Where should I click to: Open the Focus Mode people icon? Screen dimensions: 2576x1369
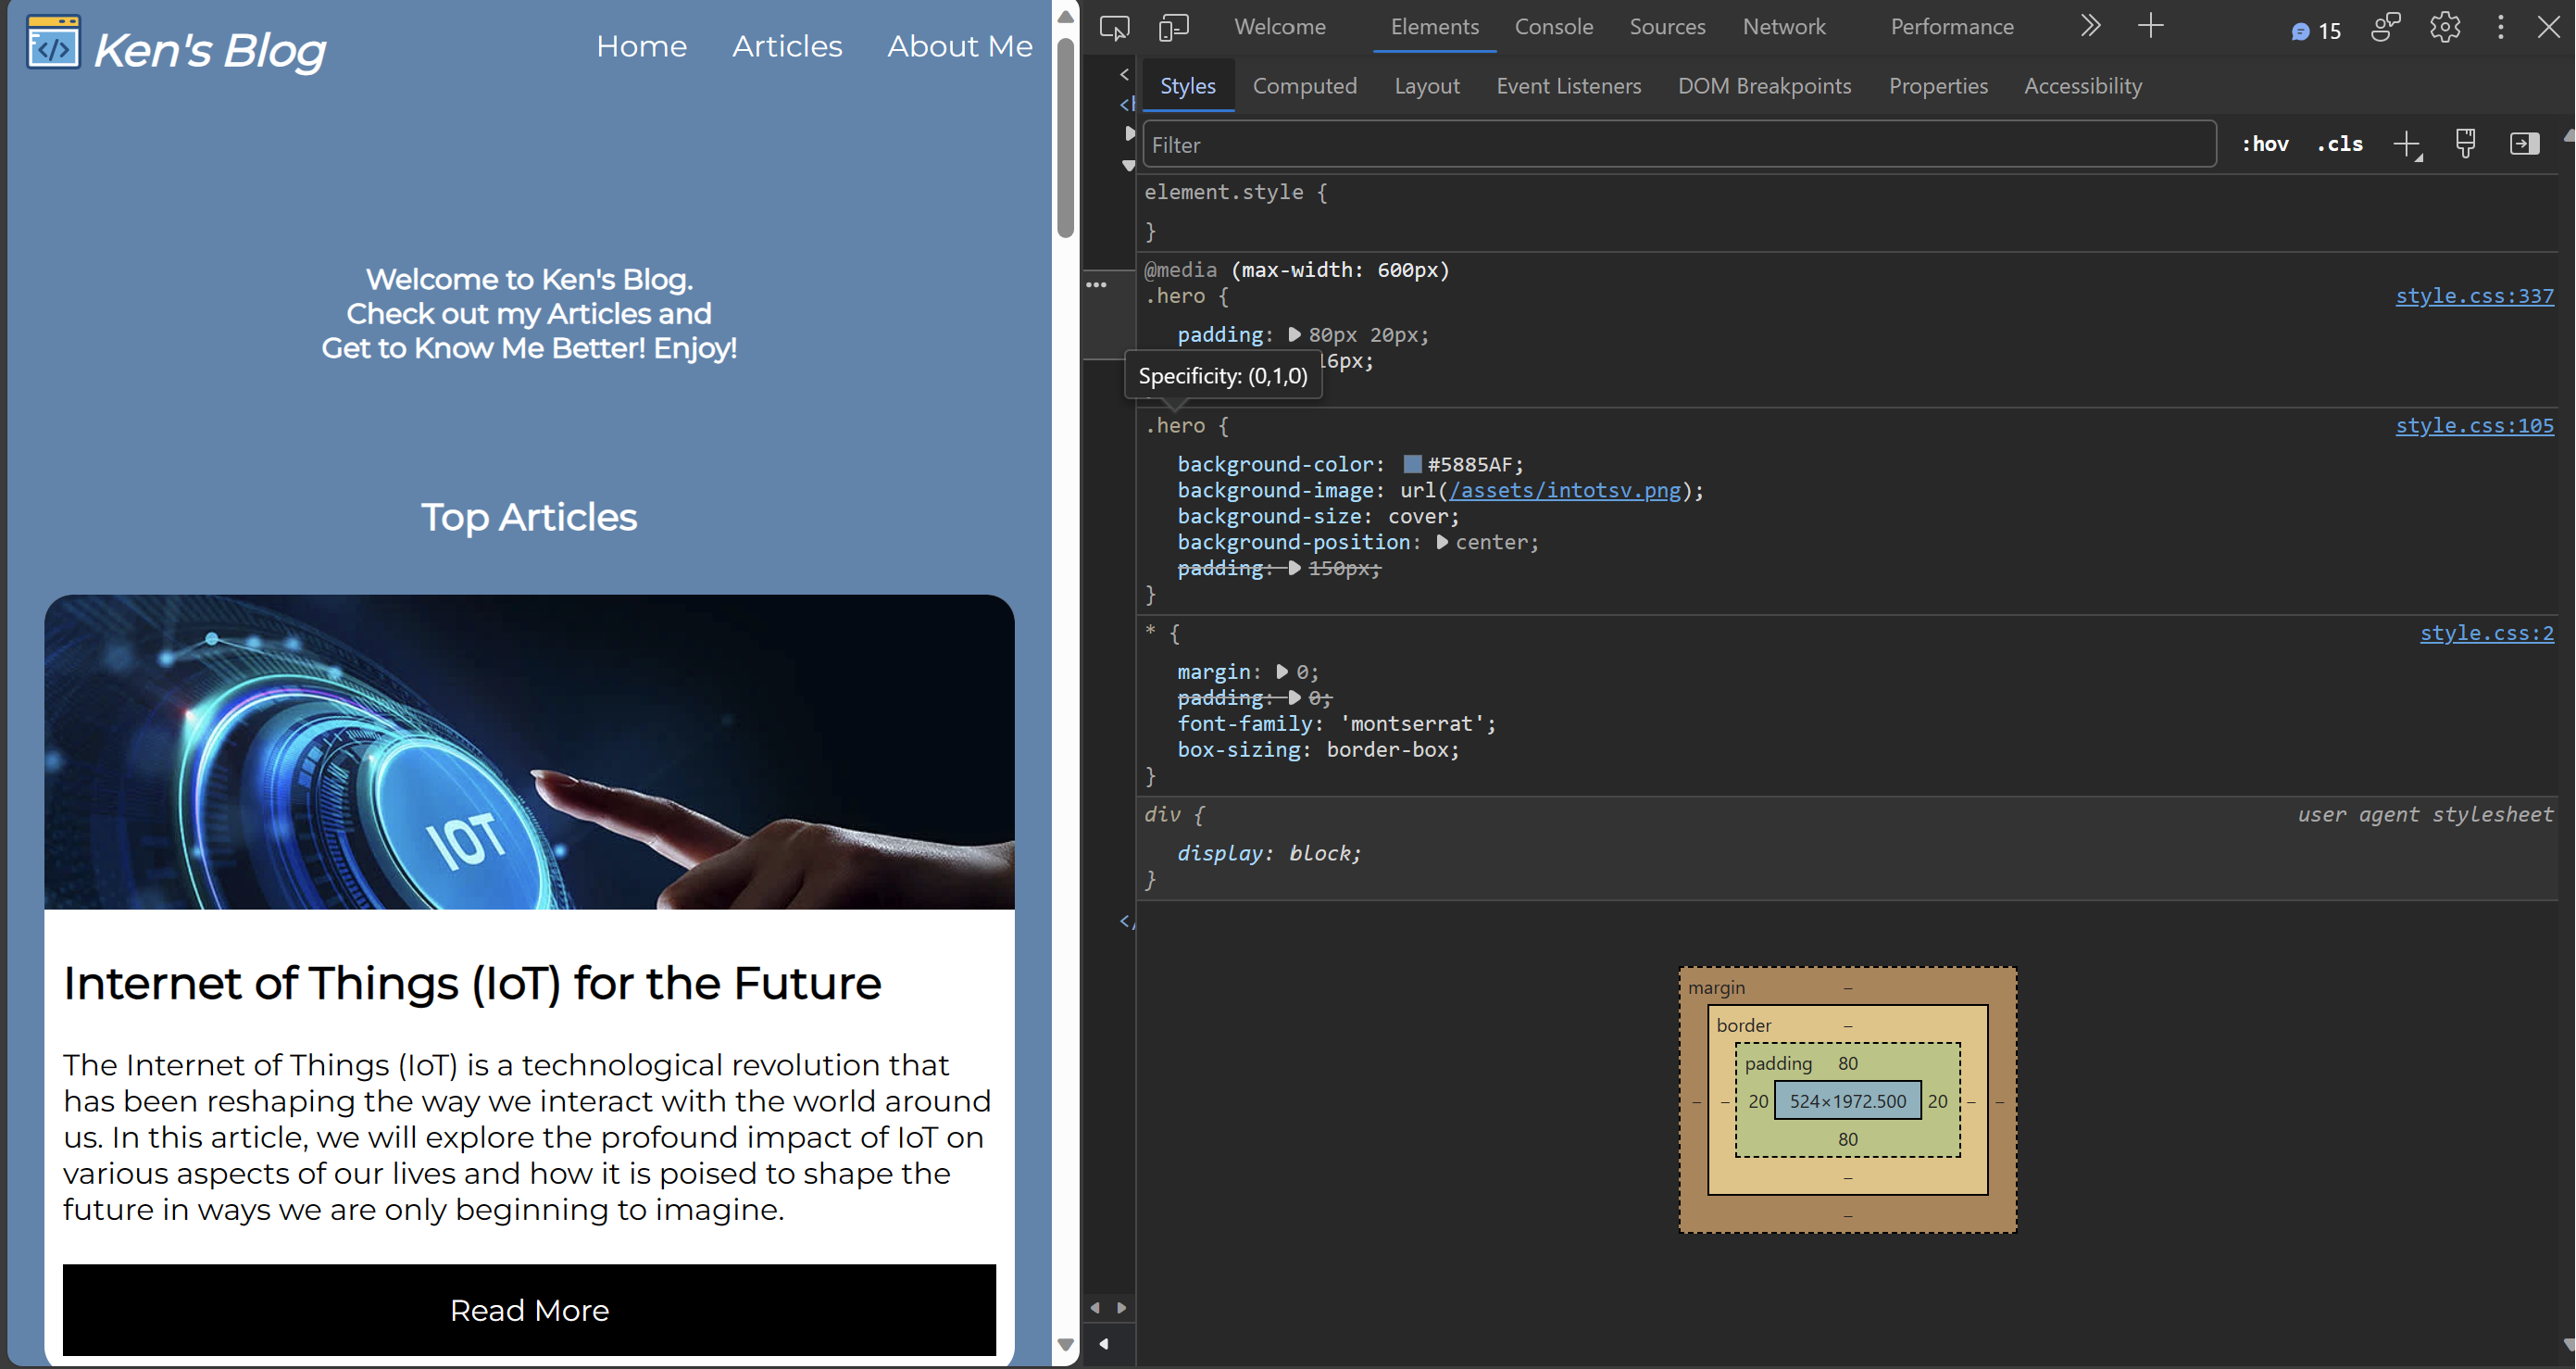pyautogui.click(x=2387, y=27)
